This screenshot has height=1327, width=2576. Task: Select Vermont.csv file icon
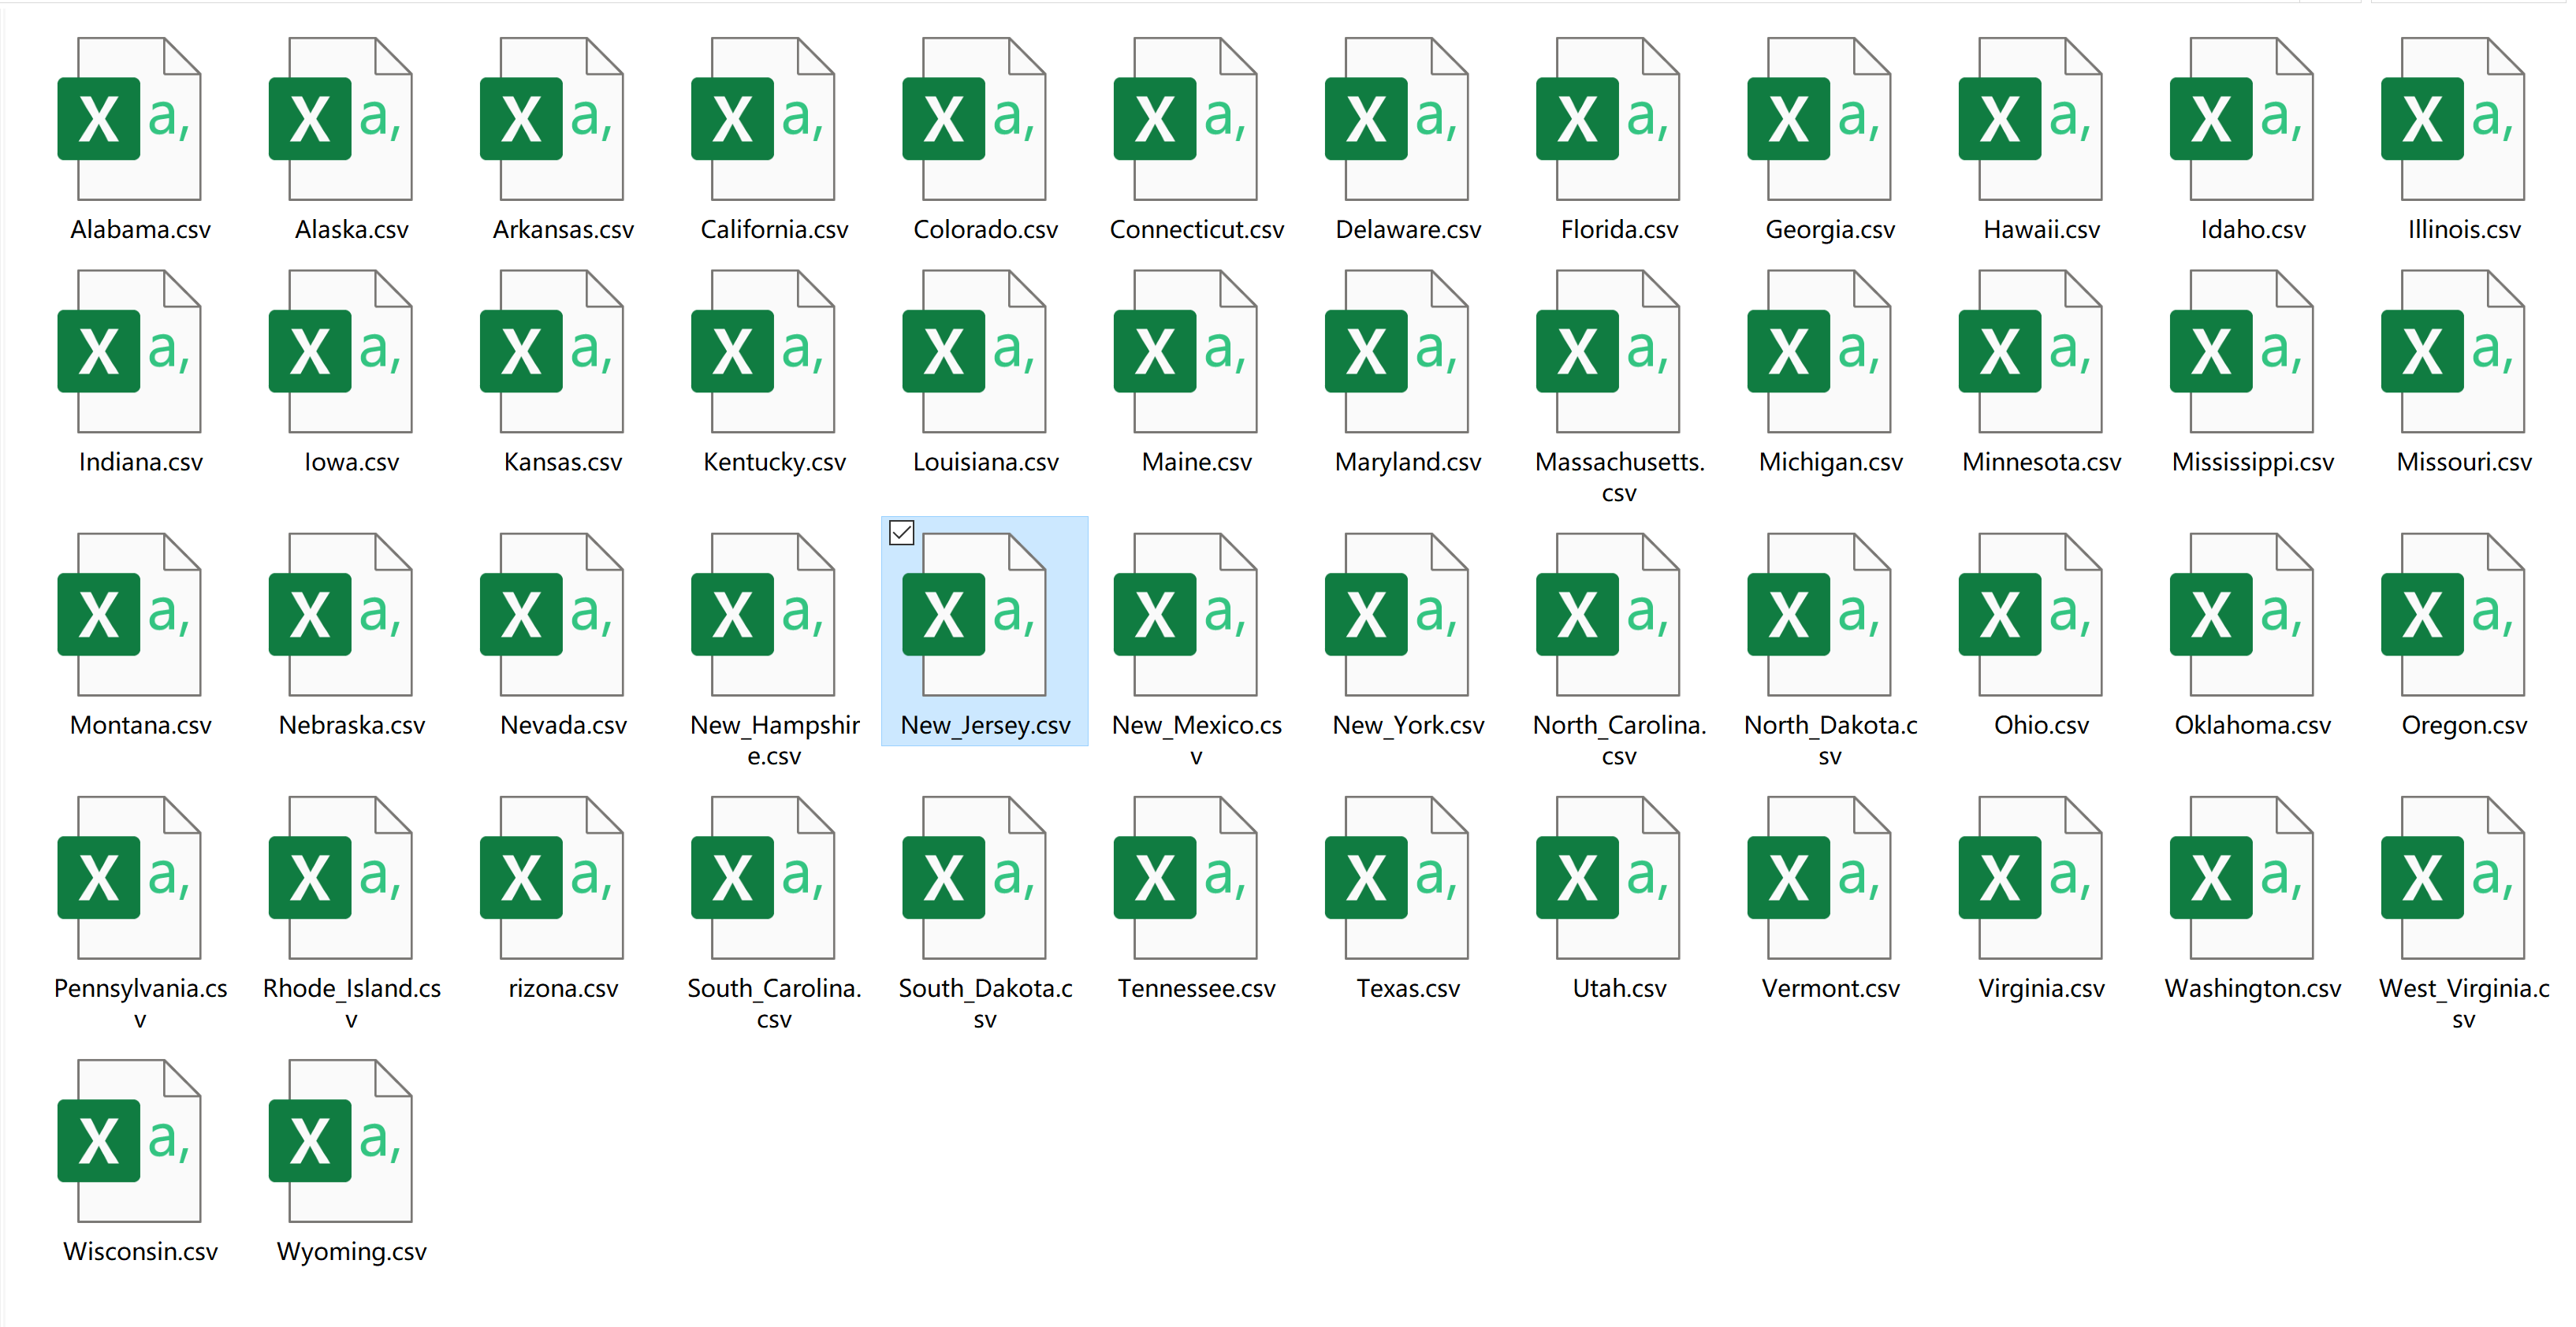point(1819,877)
